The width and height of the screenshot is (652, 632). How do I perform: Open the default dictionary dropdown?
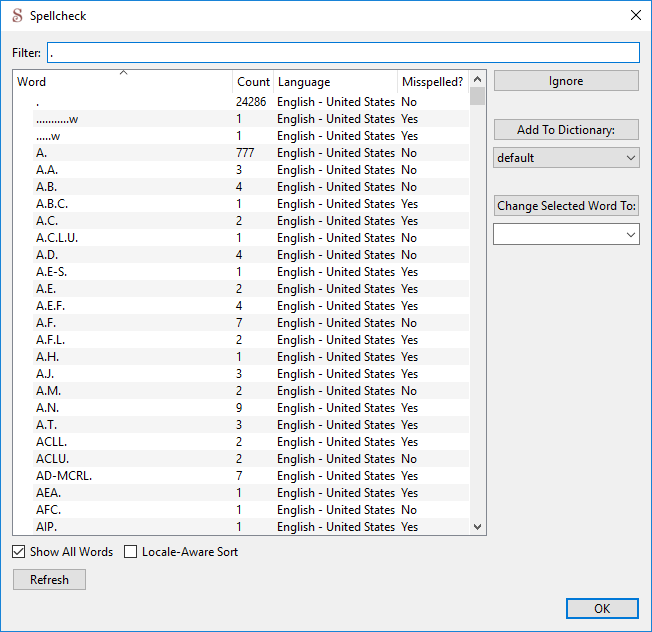[566, 158]
